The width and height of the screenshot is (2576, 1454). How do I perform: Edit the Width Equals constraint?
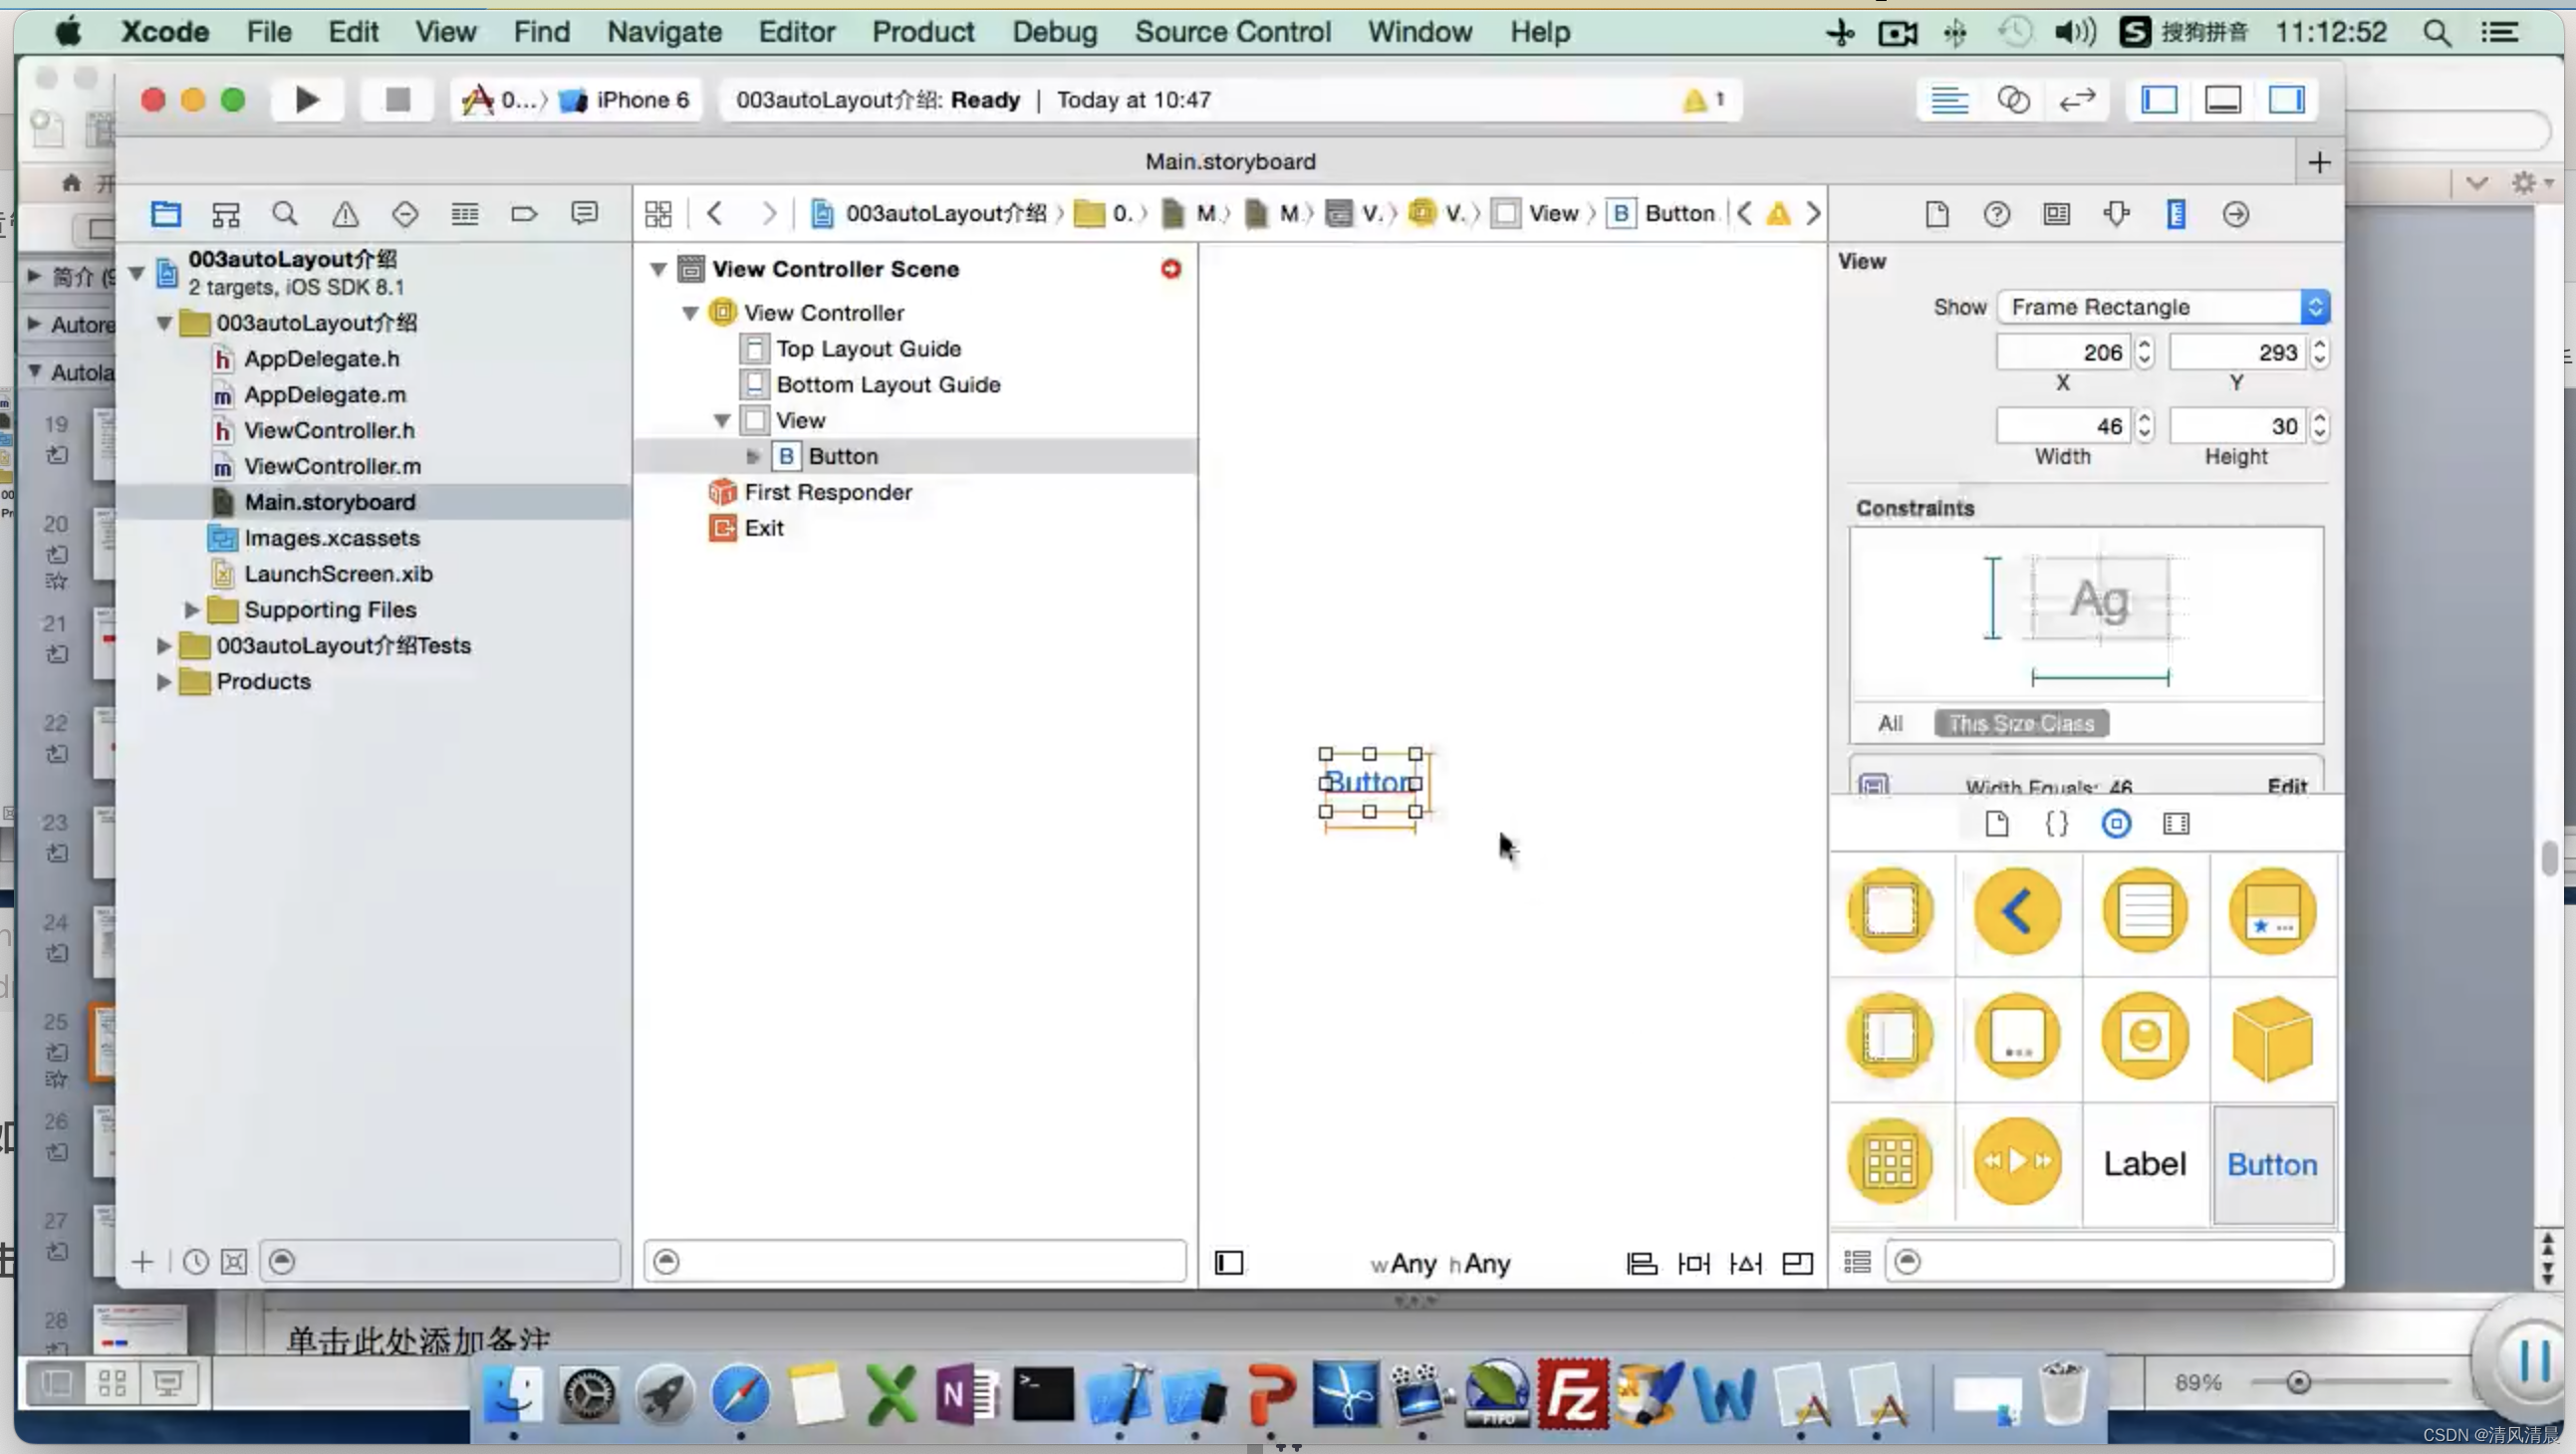click(2286, 785)
